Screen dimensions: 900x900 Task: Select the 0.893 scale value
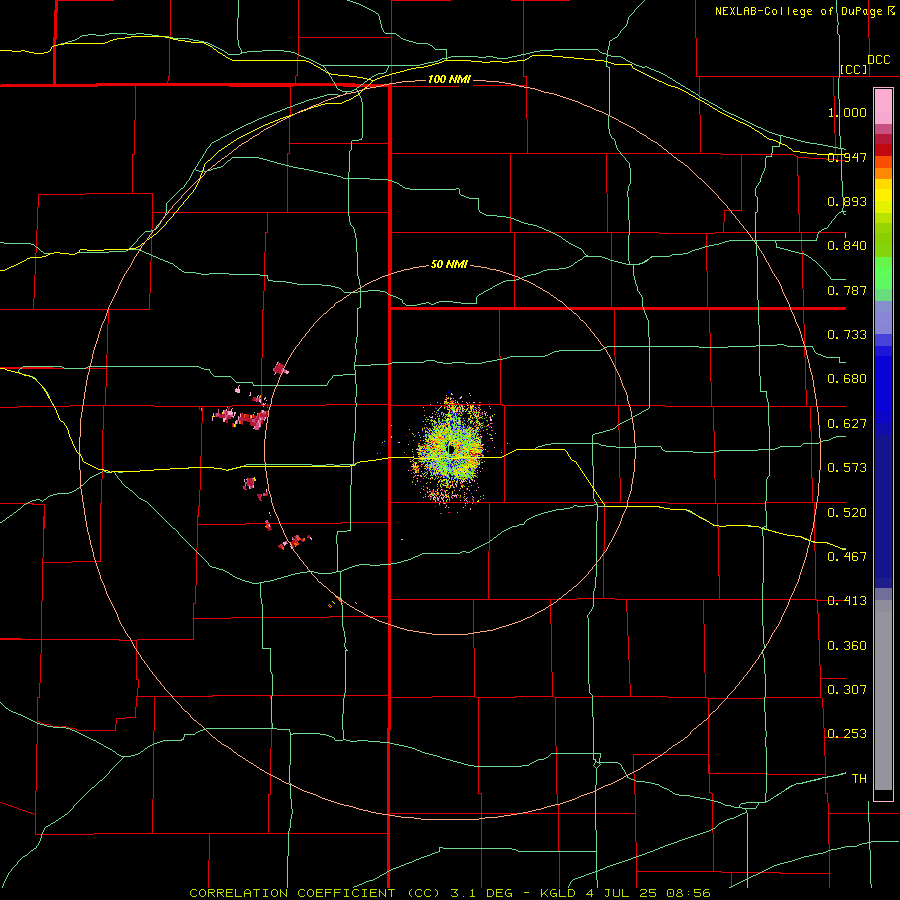(x=847, y=201)
